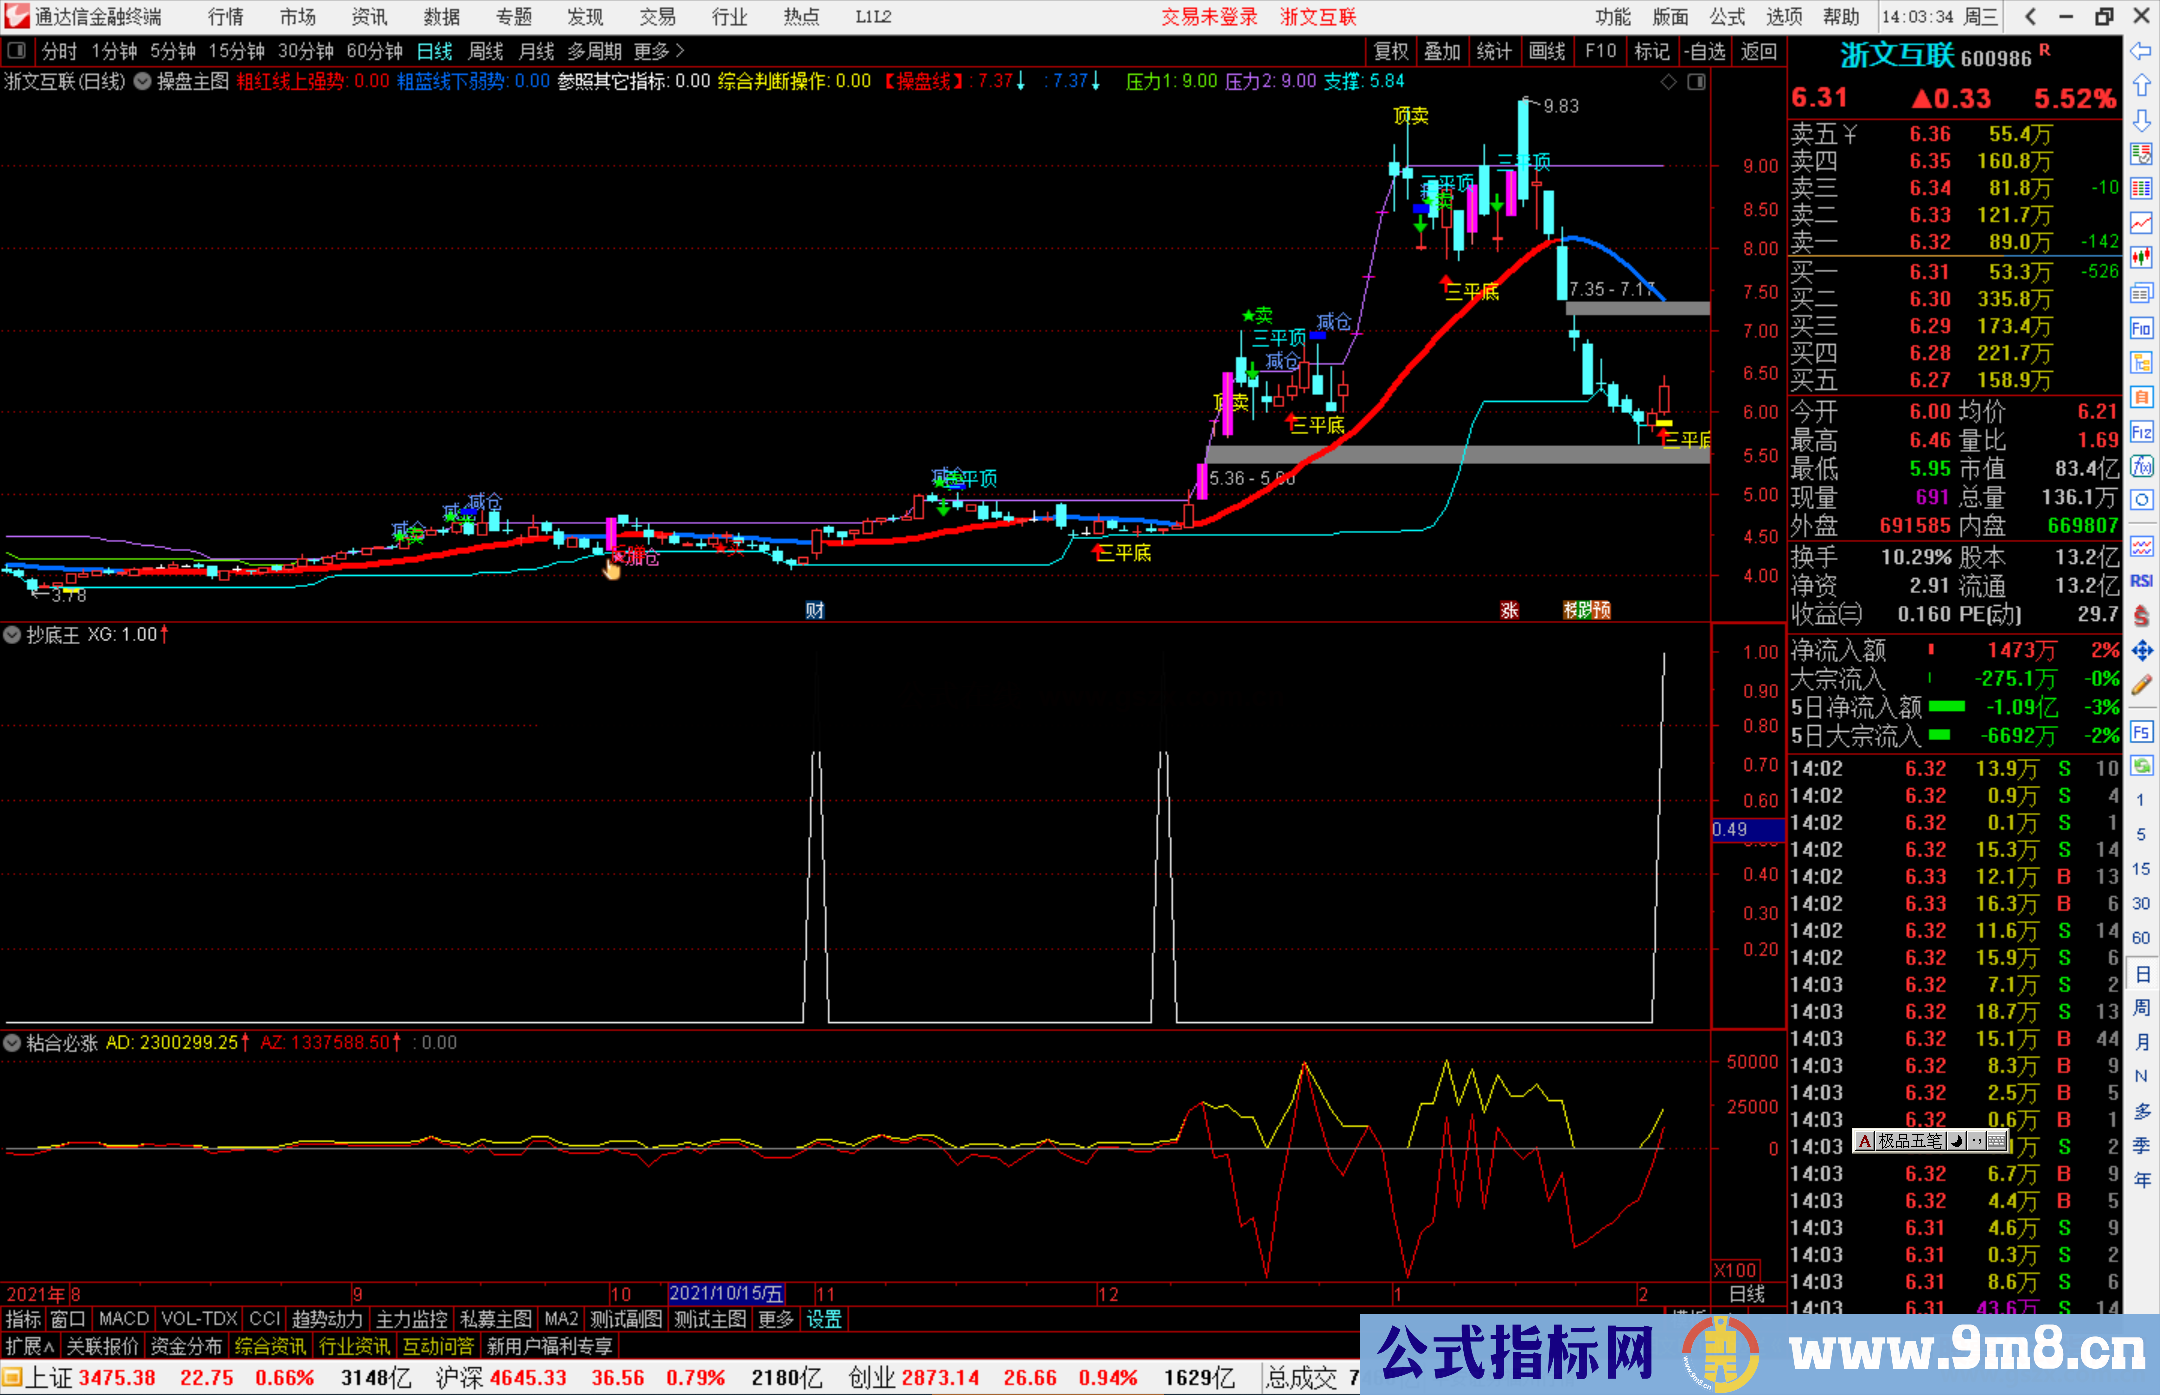Select the pencil drawing tool icon

[x=2141, y=685]
